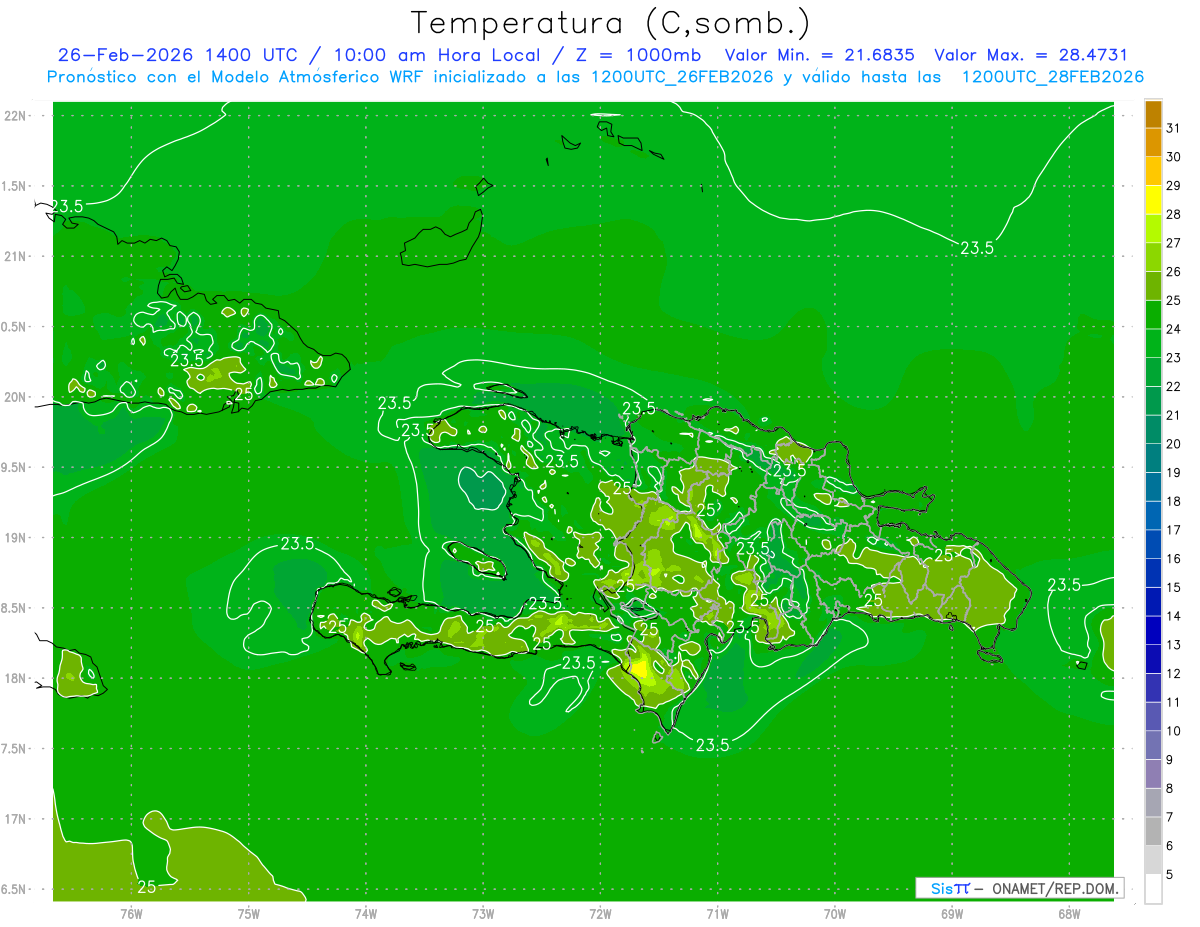Click the '5' label on the color scale

pos(1169,874)
